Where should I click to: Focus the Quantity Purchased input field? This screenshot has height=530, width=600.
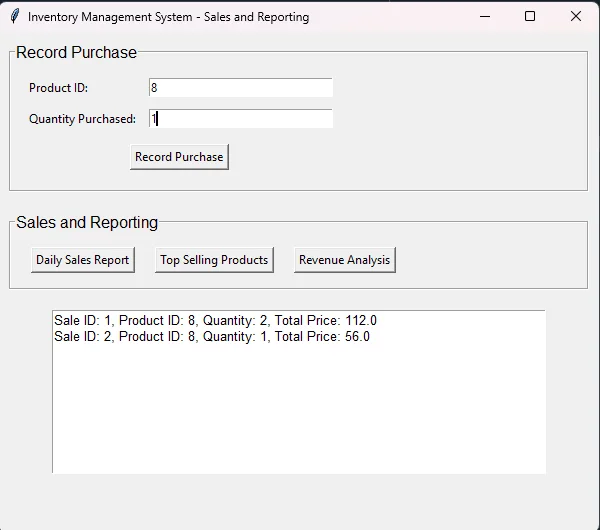241,119
